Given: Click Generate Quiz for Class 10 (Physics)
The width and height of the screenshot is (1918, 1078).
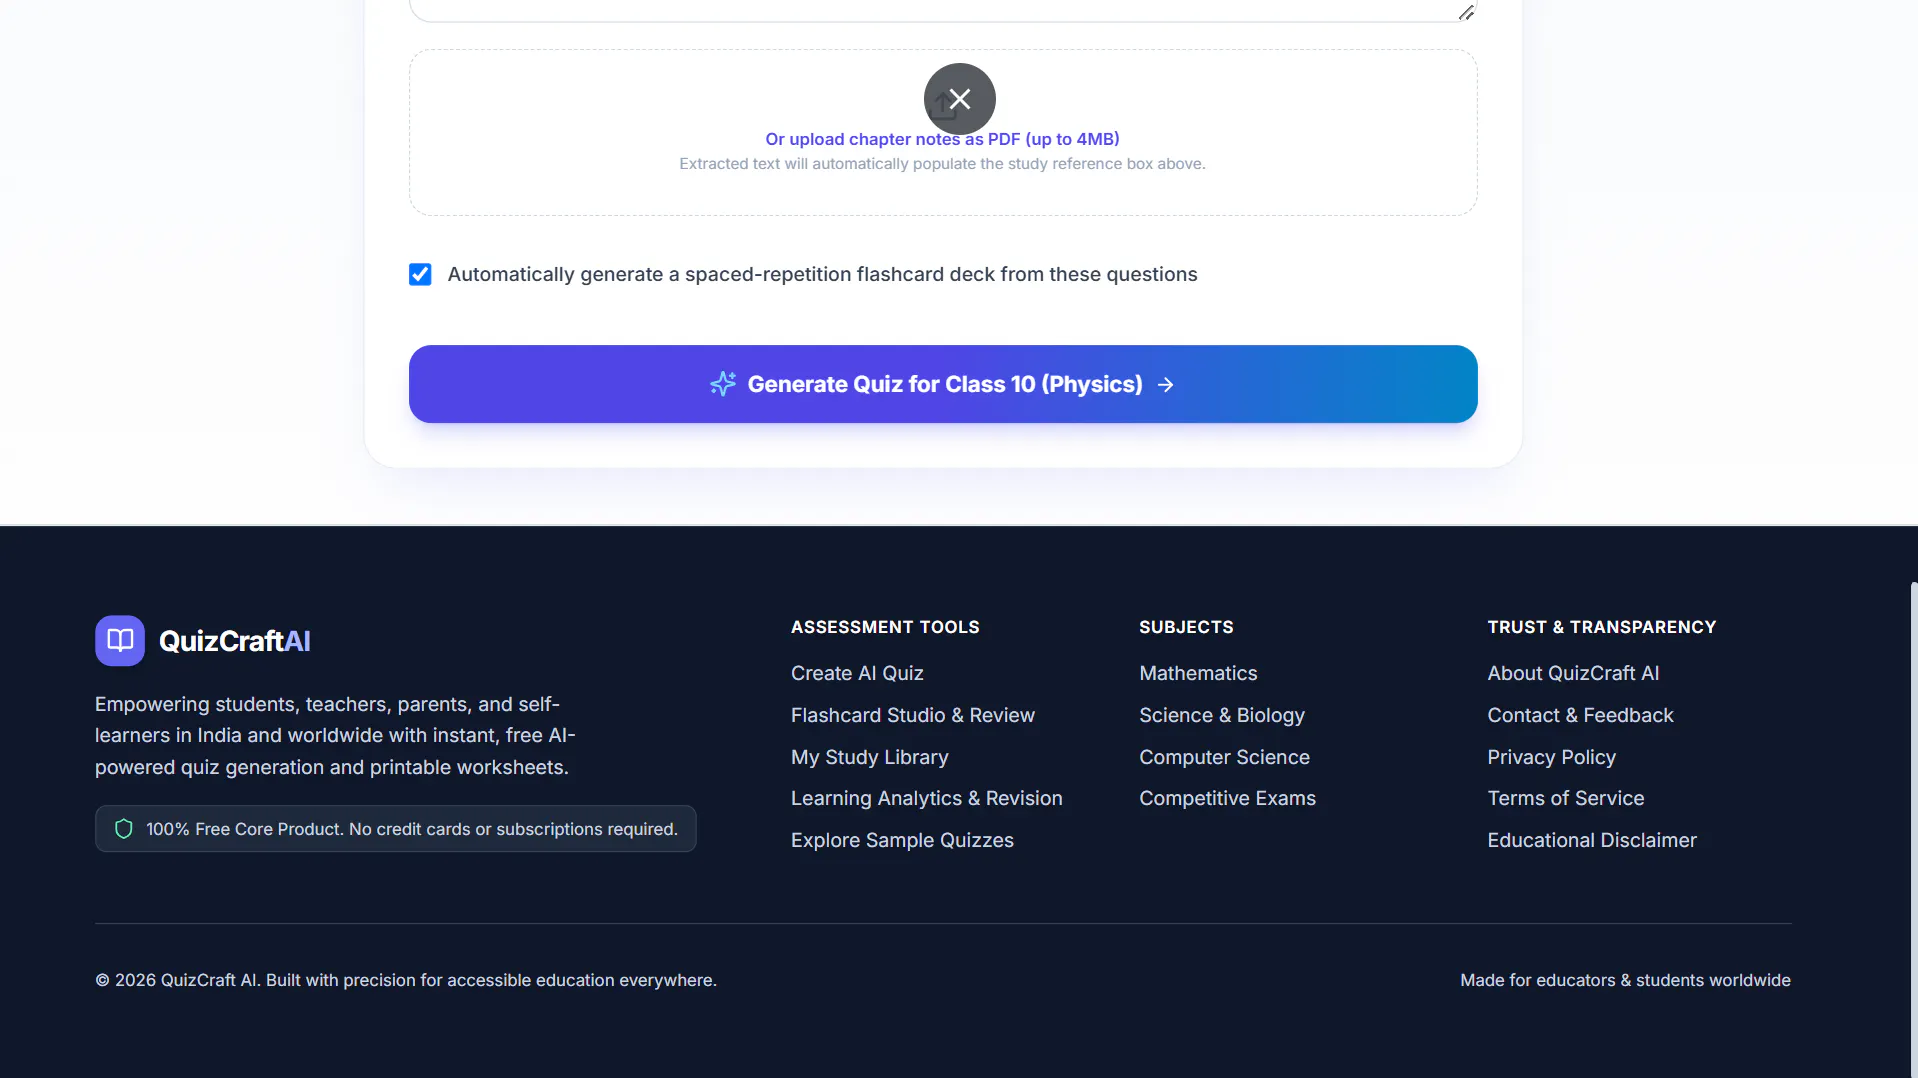Looking at the screenshot, I should point(943,384).
